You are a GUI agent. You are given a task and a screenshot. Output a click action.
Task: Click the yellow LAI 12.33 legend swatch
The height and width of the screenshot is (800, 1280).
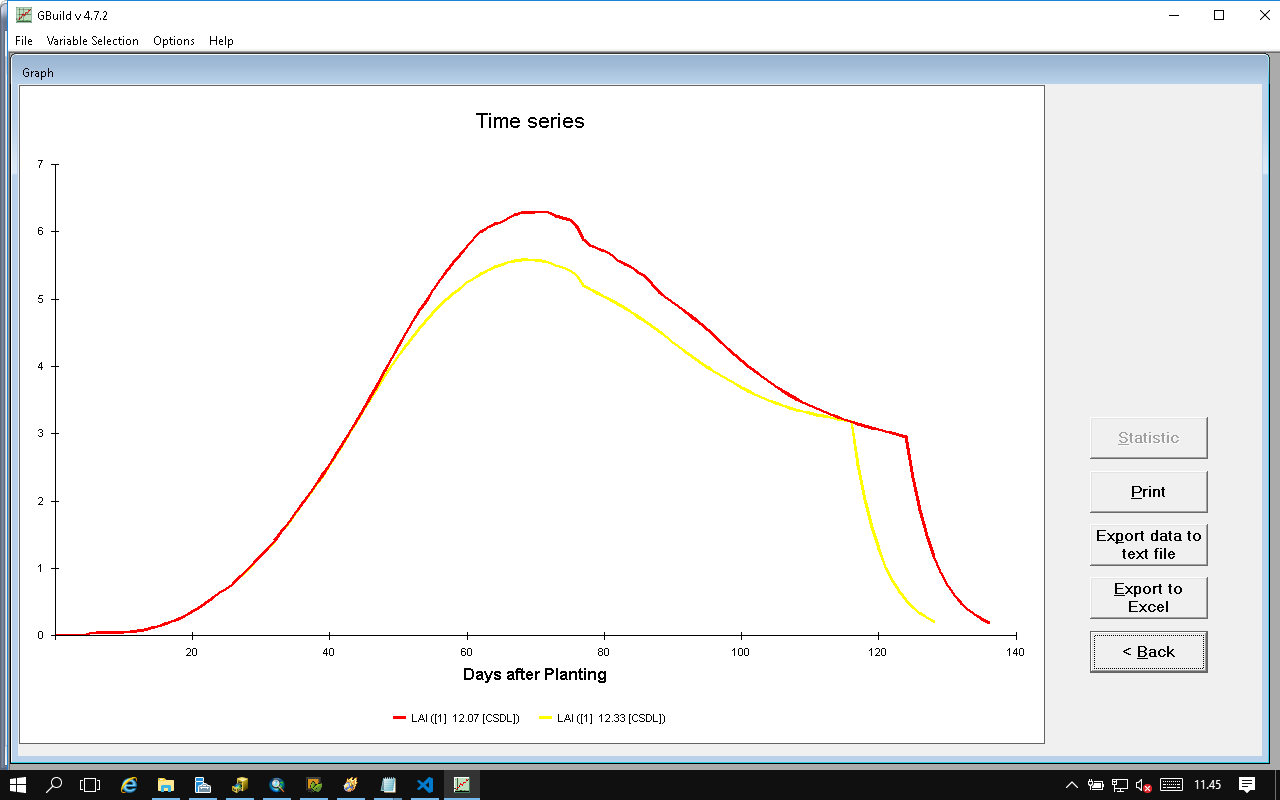tap(546, 718)
